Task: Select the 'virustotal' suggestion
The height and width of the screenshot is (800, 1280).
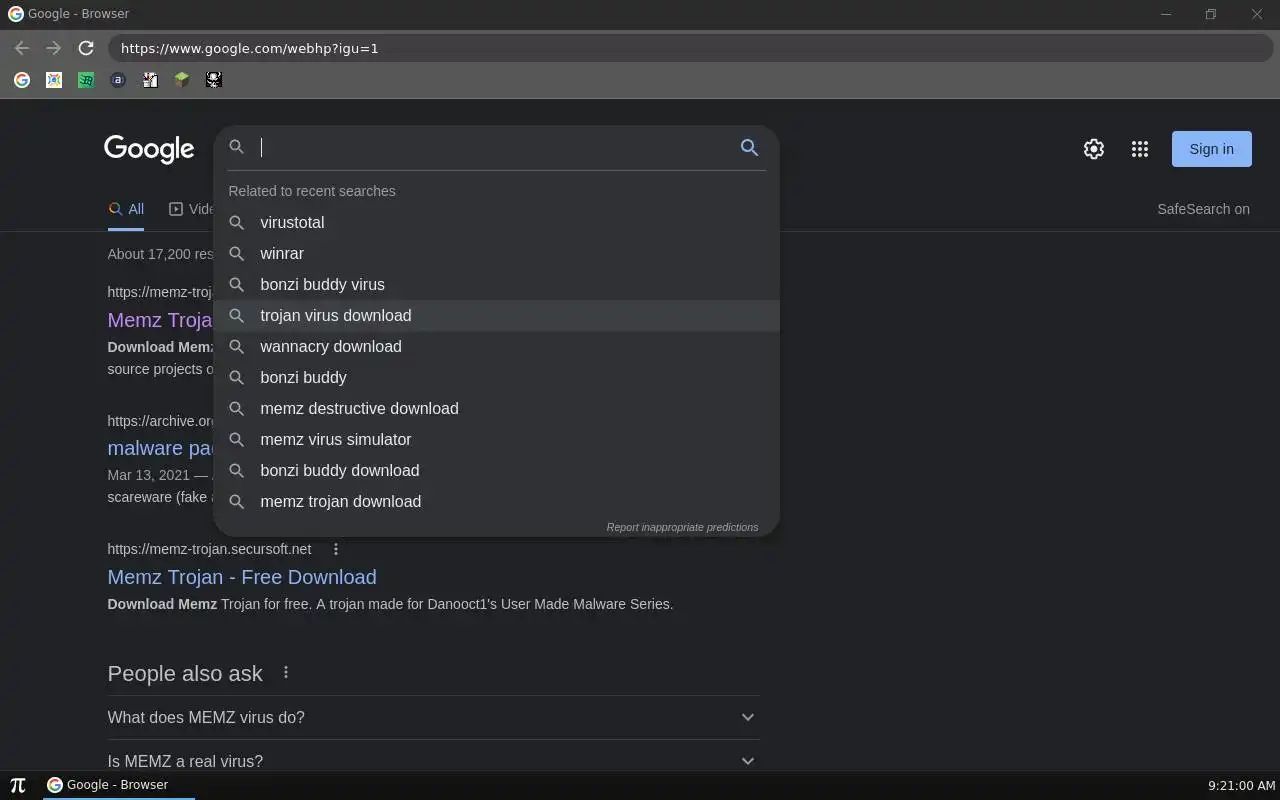Action: point(496,222)
